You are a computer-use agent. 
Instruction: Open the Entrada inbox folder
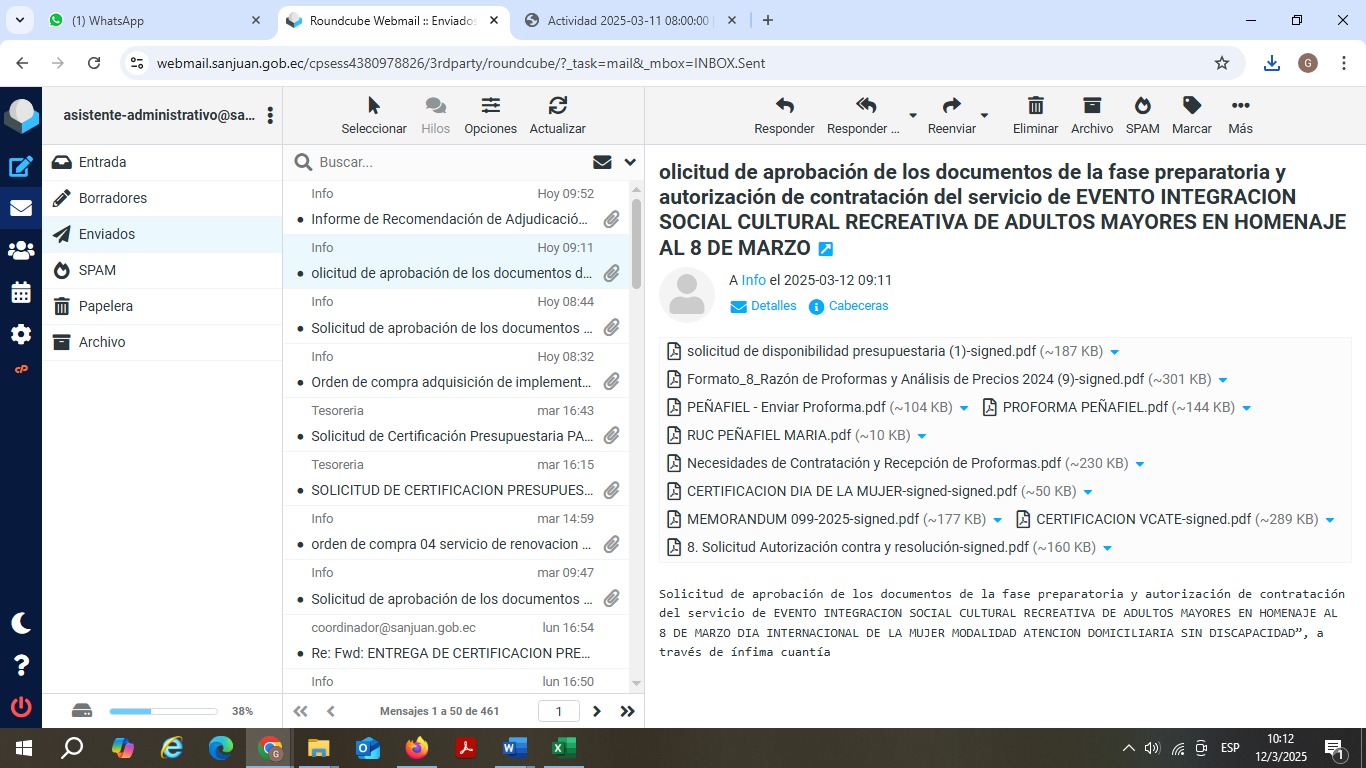tap(102, 162)
